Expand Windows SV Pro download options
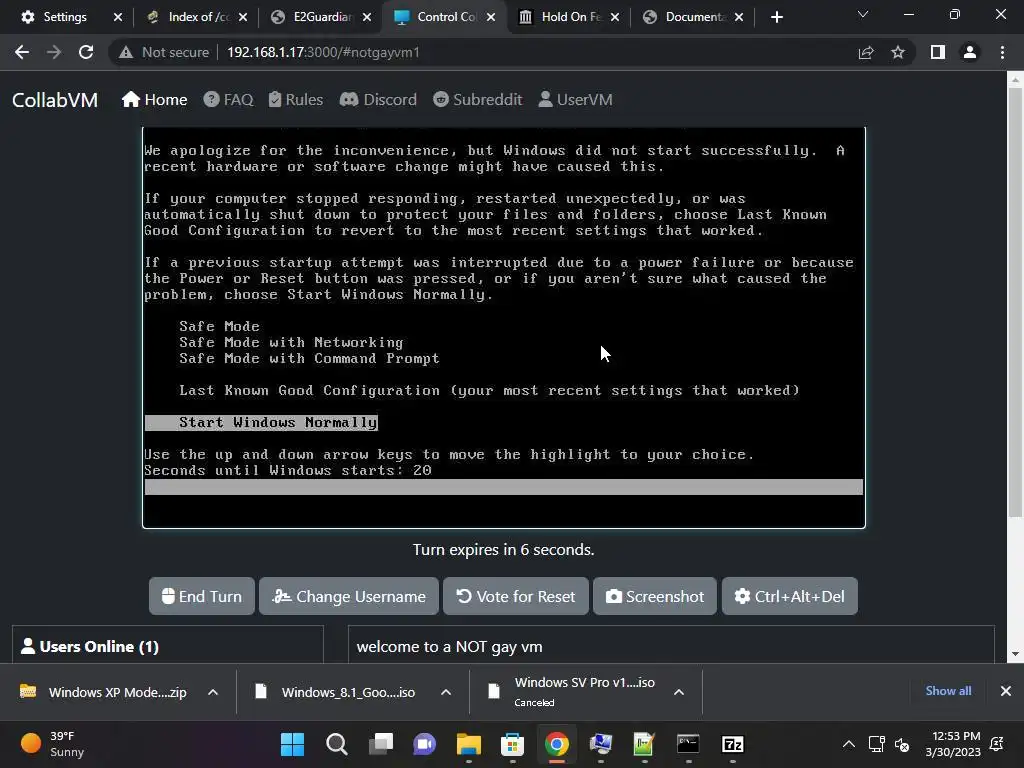Image resolution: width=1024 pixels, height=768 pixels. click(679, 692)
